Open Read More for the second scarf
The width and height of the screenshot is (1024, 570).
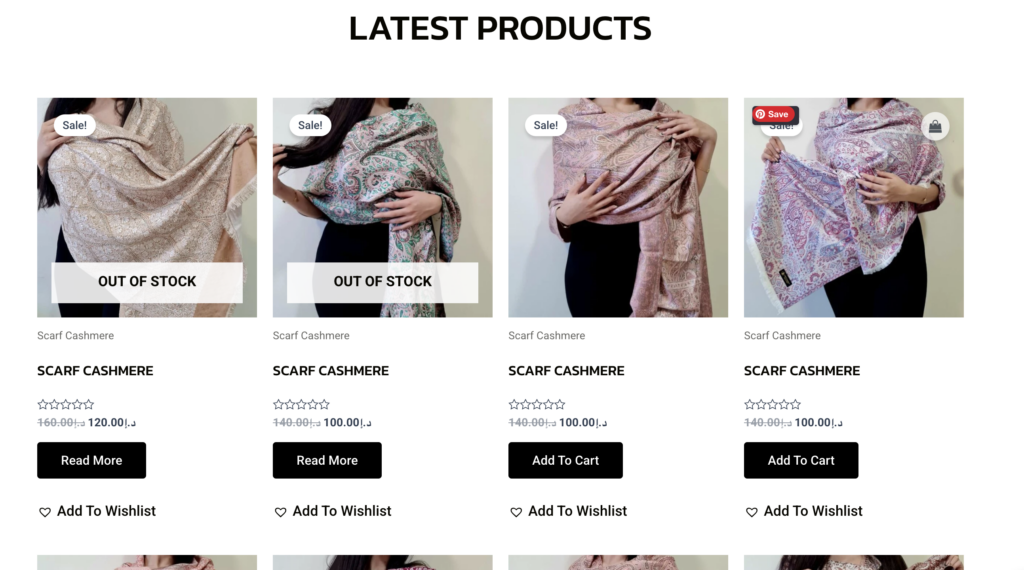pos(327,460)
